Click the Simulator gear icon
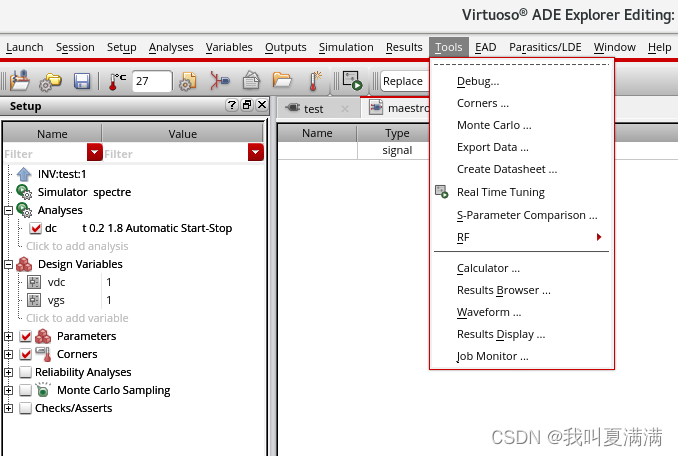The height and width of the screenshot is (456, 678). [x=24, y=192]
